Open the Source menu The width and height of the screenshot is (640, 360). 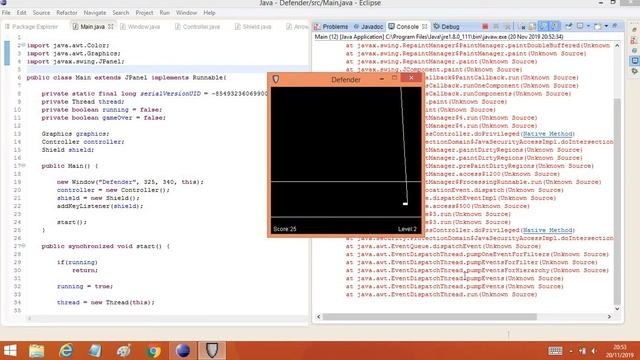(41, 13)
